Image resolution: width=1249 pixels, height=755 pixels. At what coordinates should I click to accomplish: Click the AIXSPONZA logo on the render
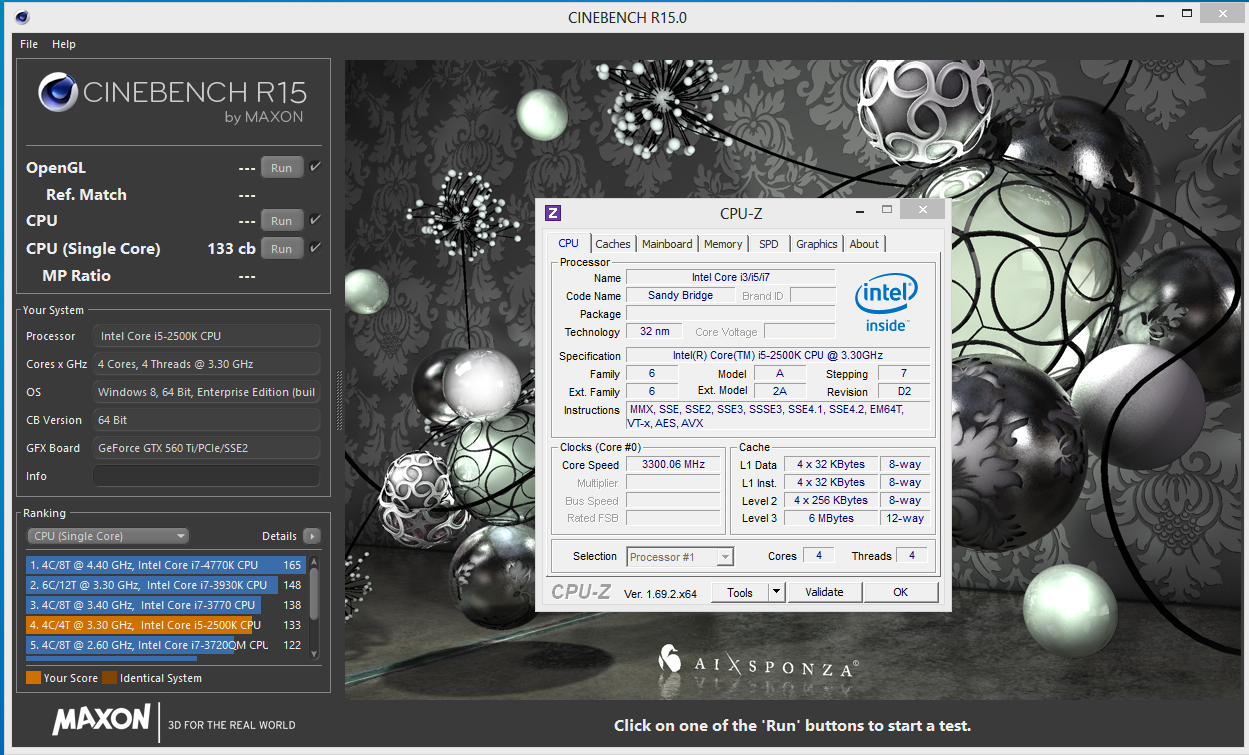(x=757, y=661)
